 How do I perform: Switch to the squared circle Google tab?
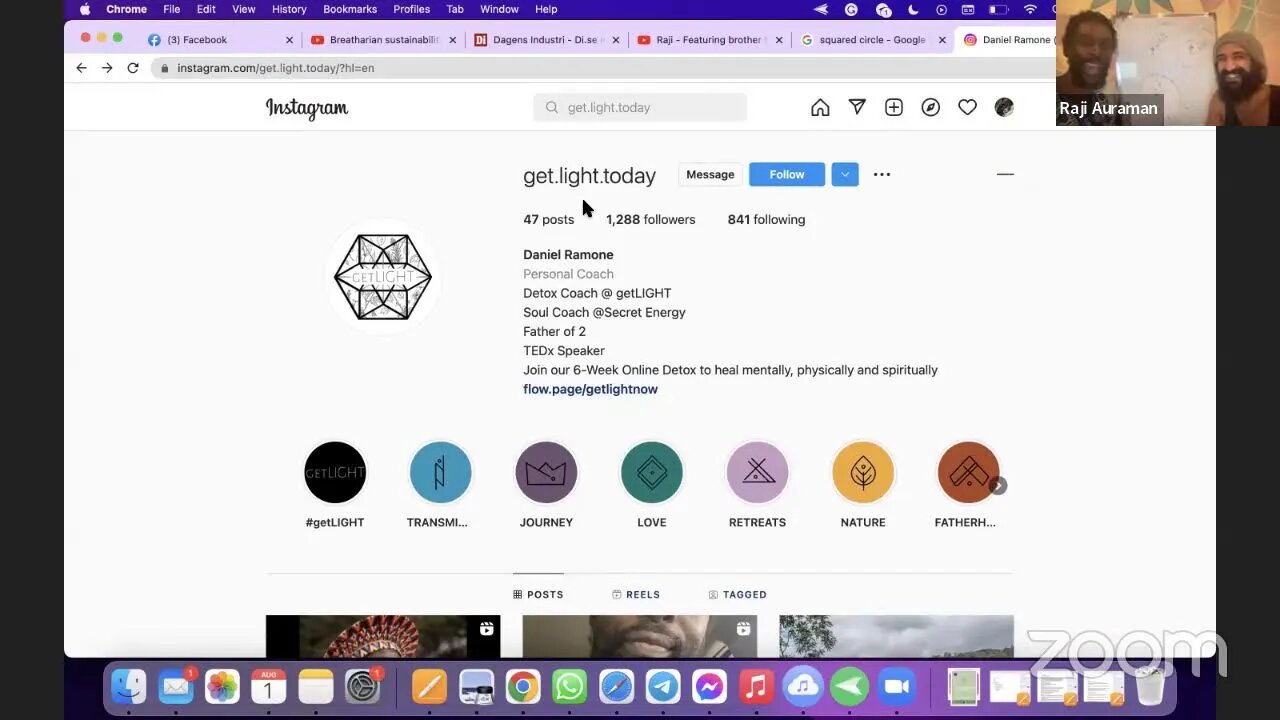(872, 40)
